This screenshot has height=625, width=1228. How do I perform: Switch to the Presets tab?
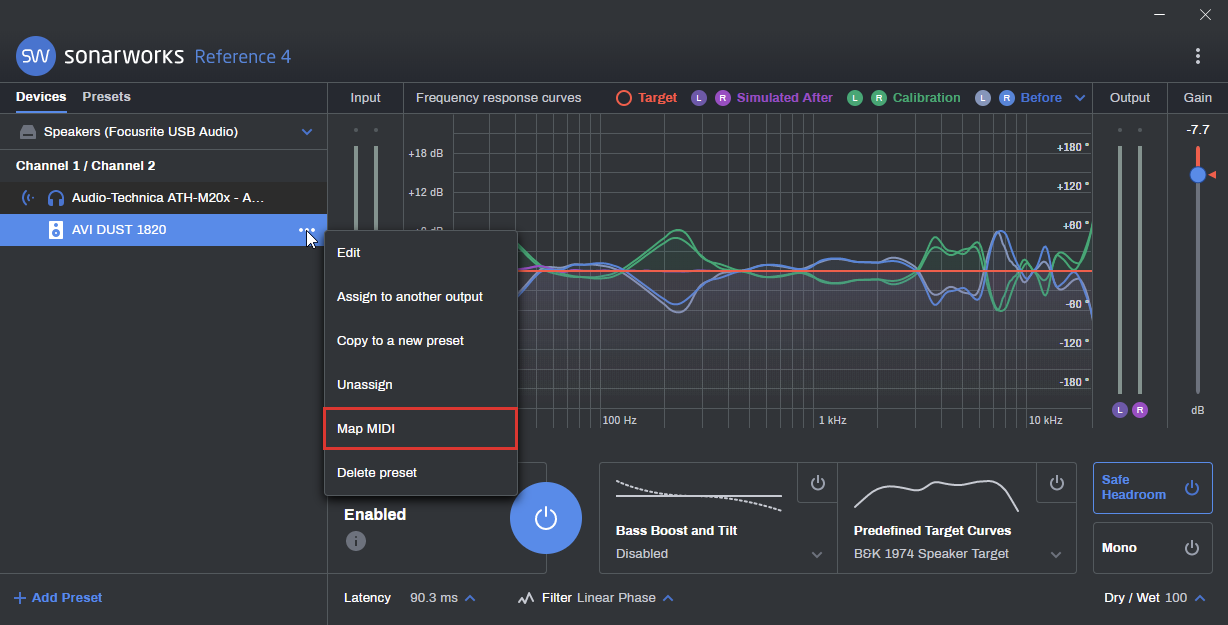coord(106,97)
